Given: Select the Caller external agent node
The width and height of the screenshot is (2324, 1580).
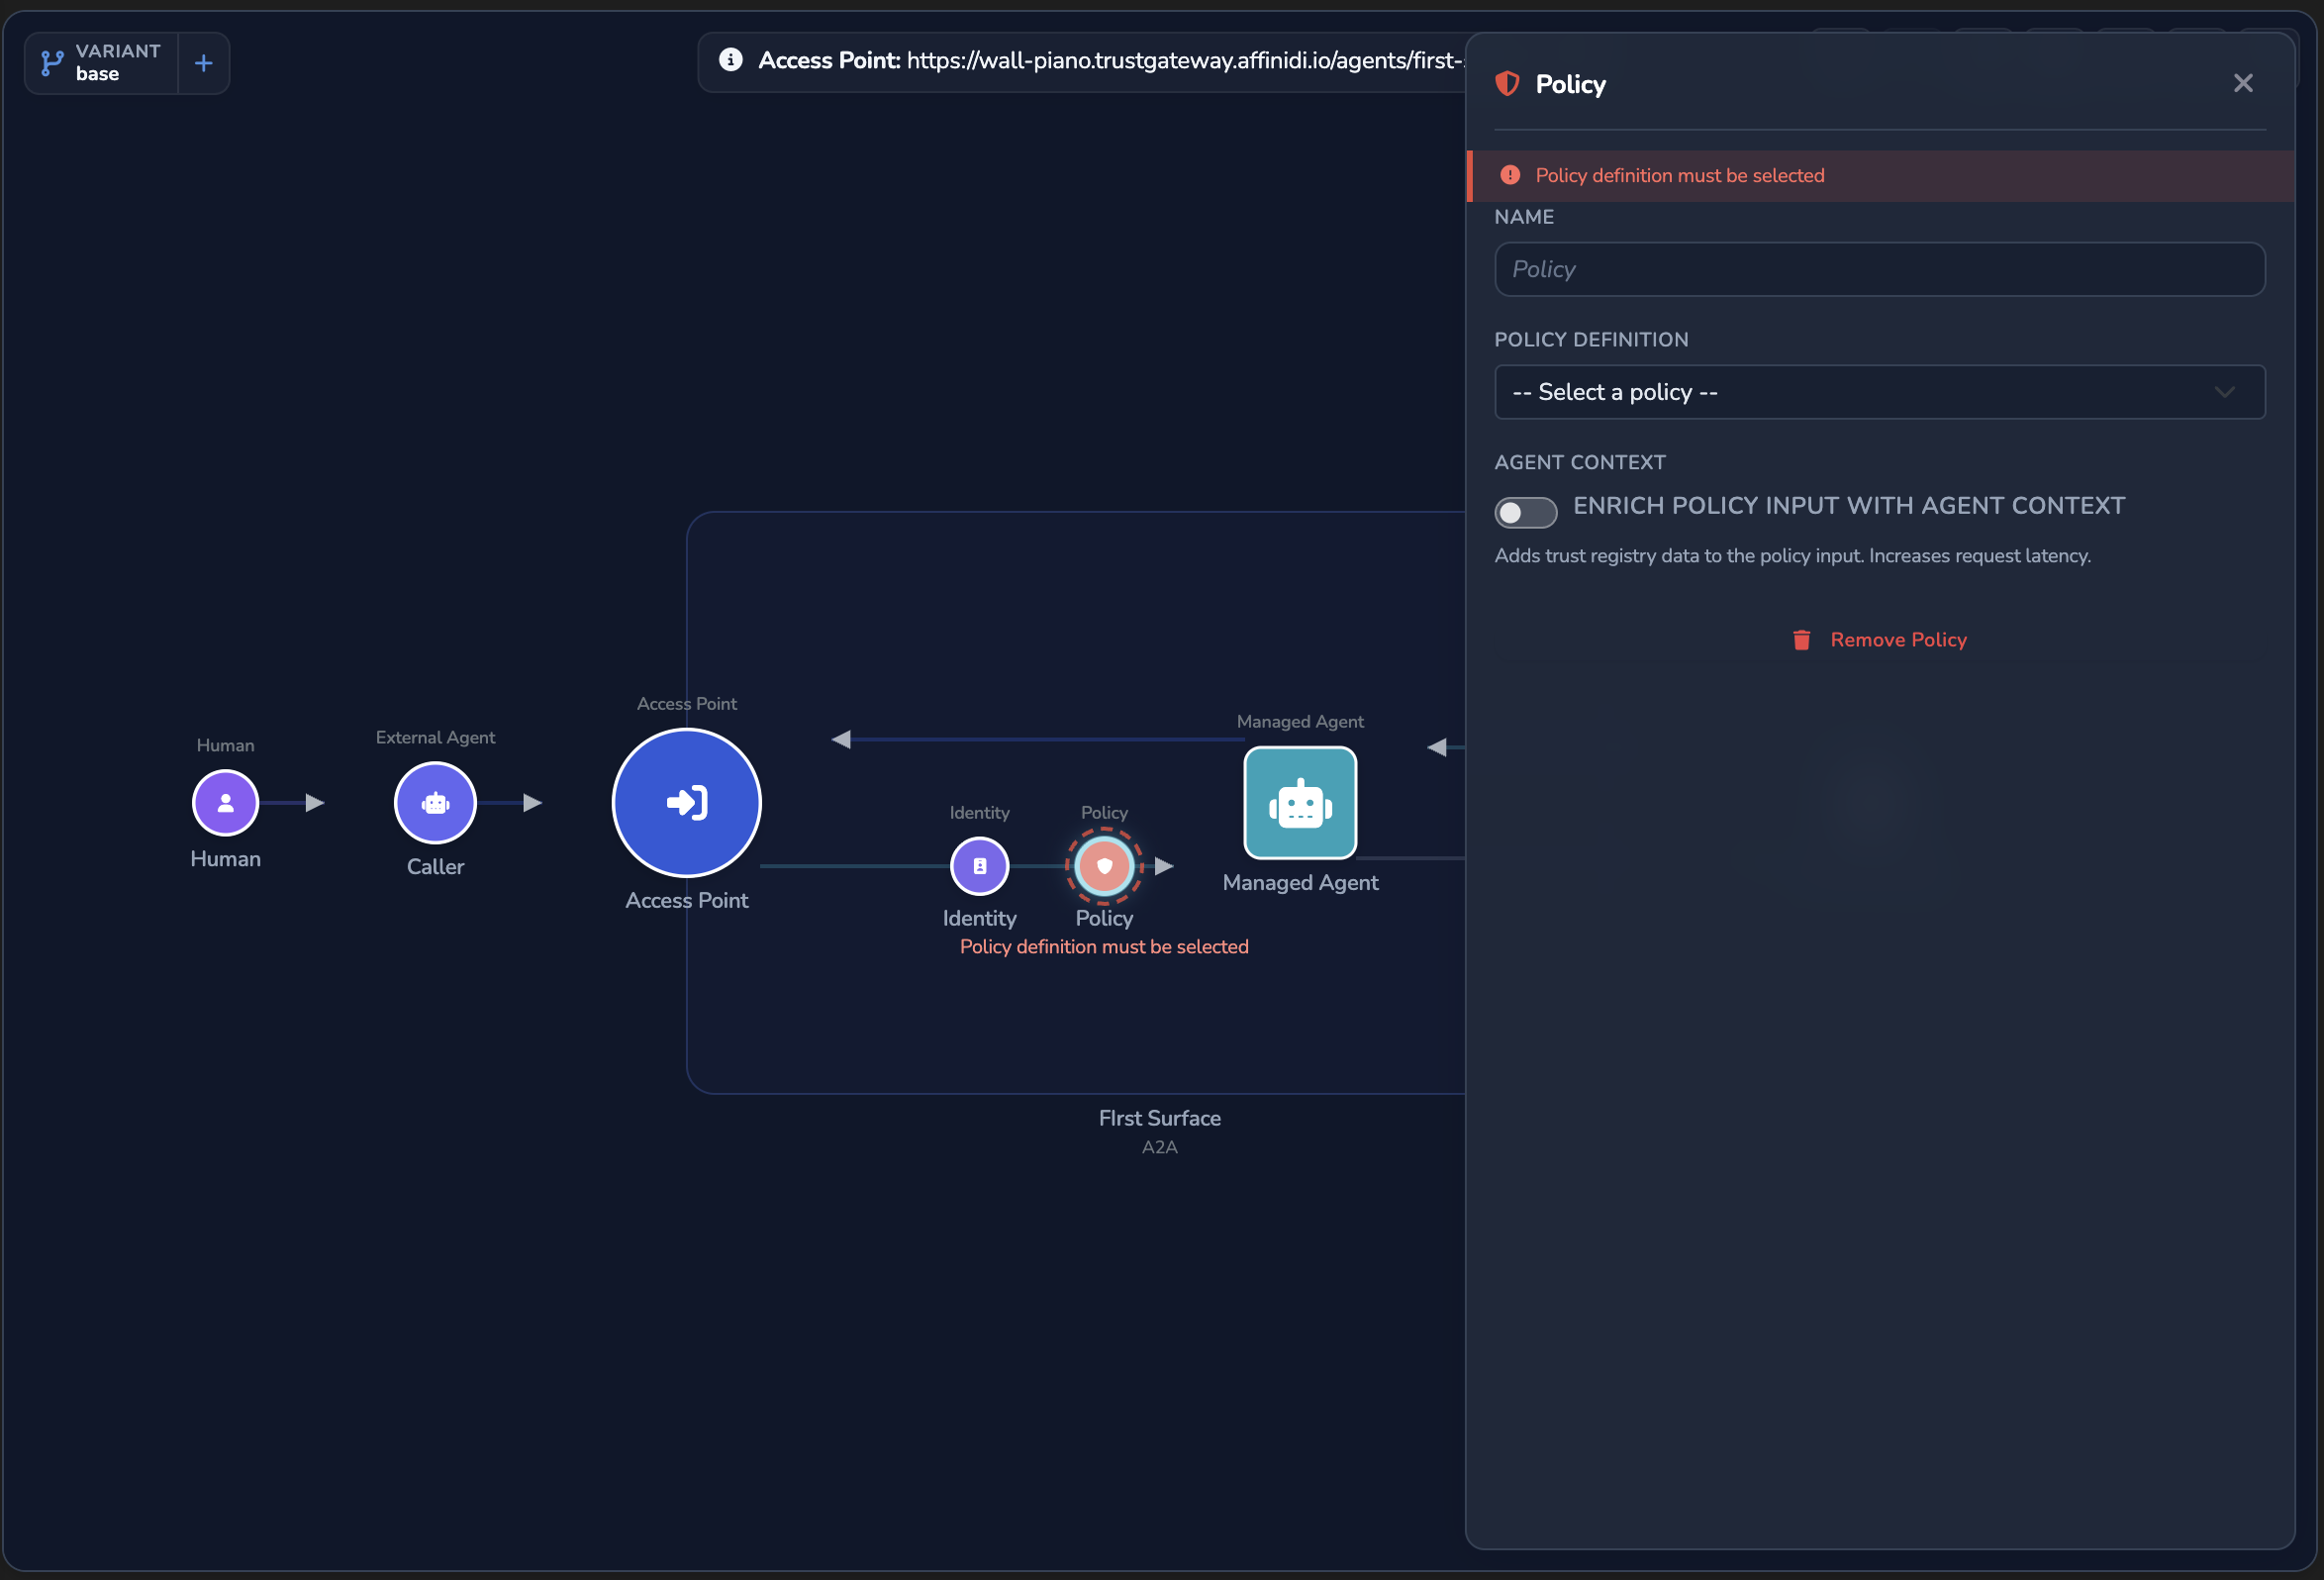Looking at the screenshot, I should tap(435, 802).
